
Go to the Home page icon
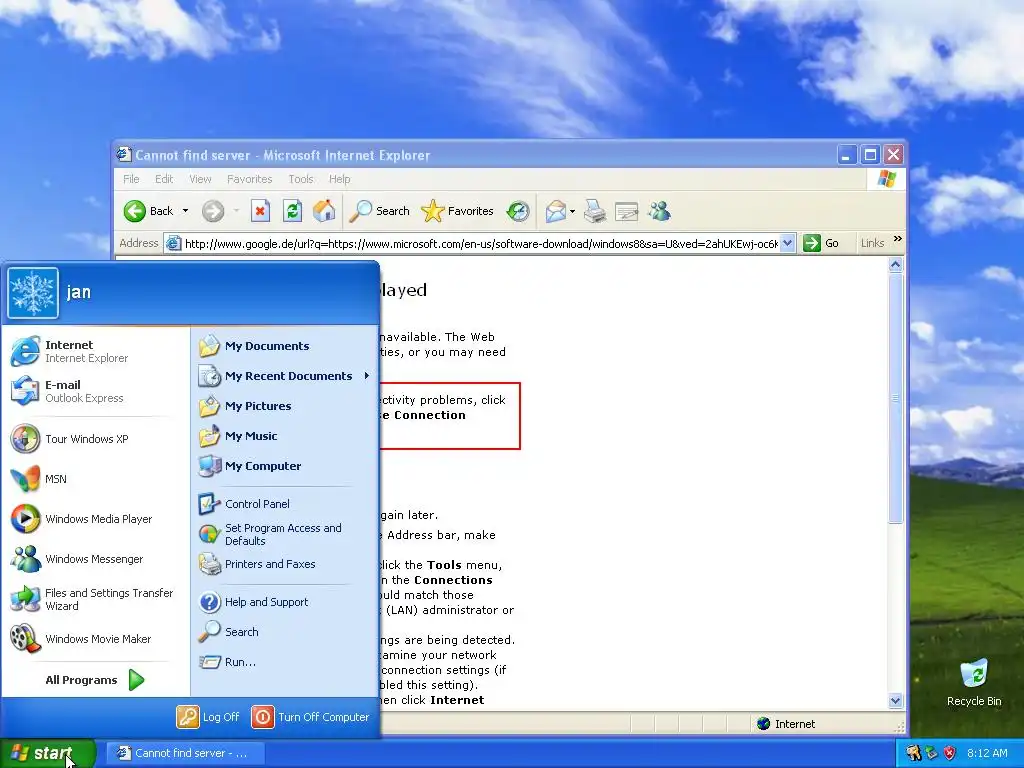pyautogui.click(x=324, y=211)
